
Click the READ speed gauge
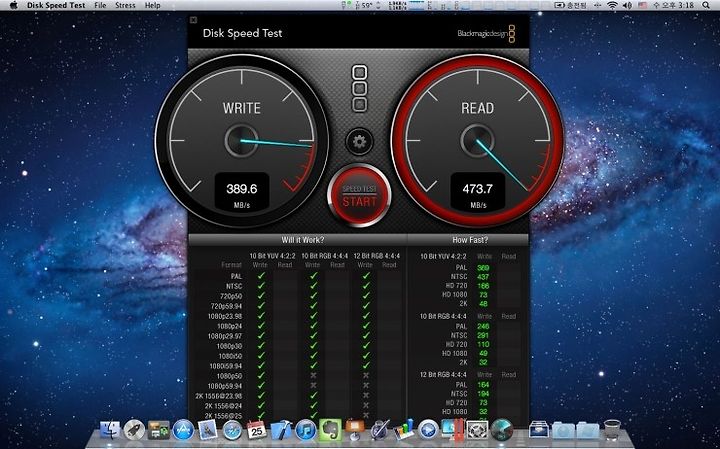[x=478, y=140]
